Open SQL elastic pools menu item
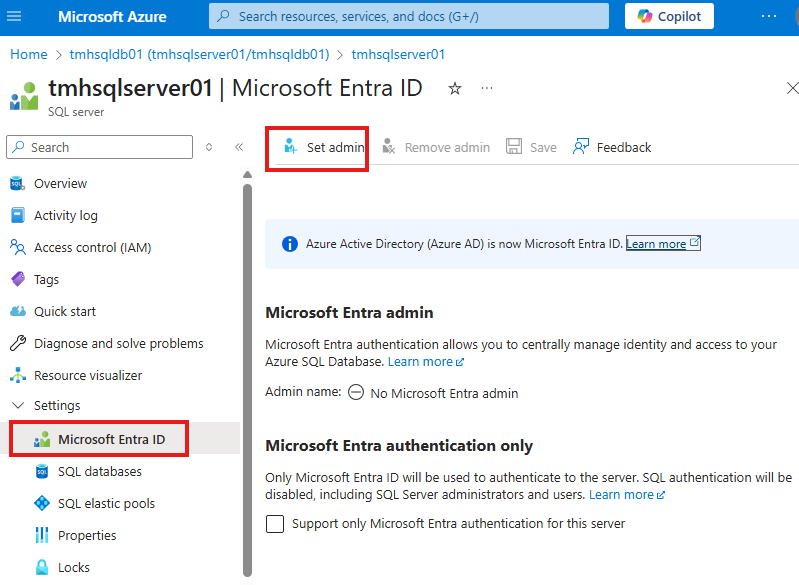Image resolution: width=799 pixels, height=585 pixels. point(106,503)
